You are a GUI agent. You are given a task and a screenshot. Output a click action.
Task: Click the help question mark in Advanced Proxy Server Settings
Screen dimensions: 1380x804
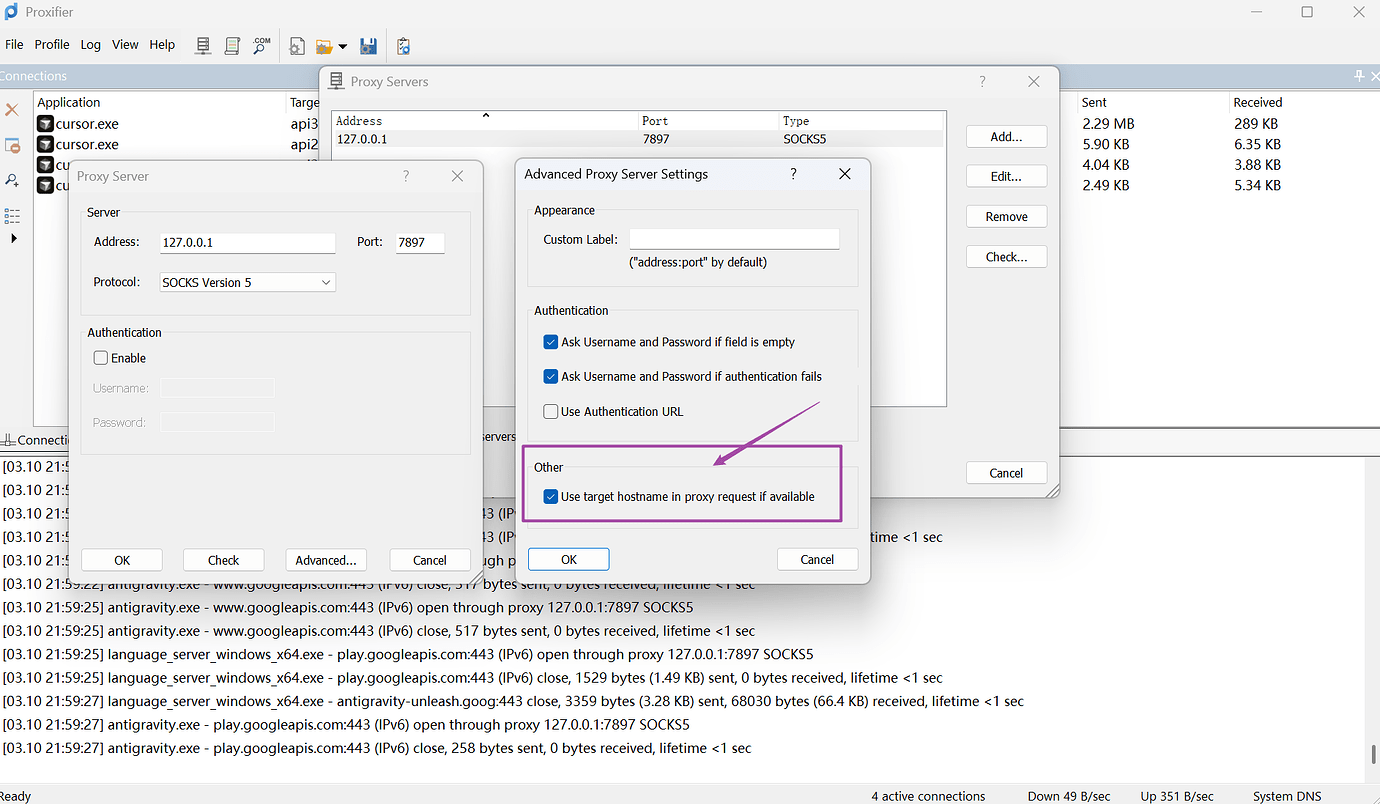click(794, 174)
